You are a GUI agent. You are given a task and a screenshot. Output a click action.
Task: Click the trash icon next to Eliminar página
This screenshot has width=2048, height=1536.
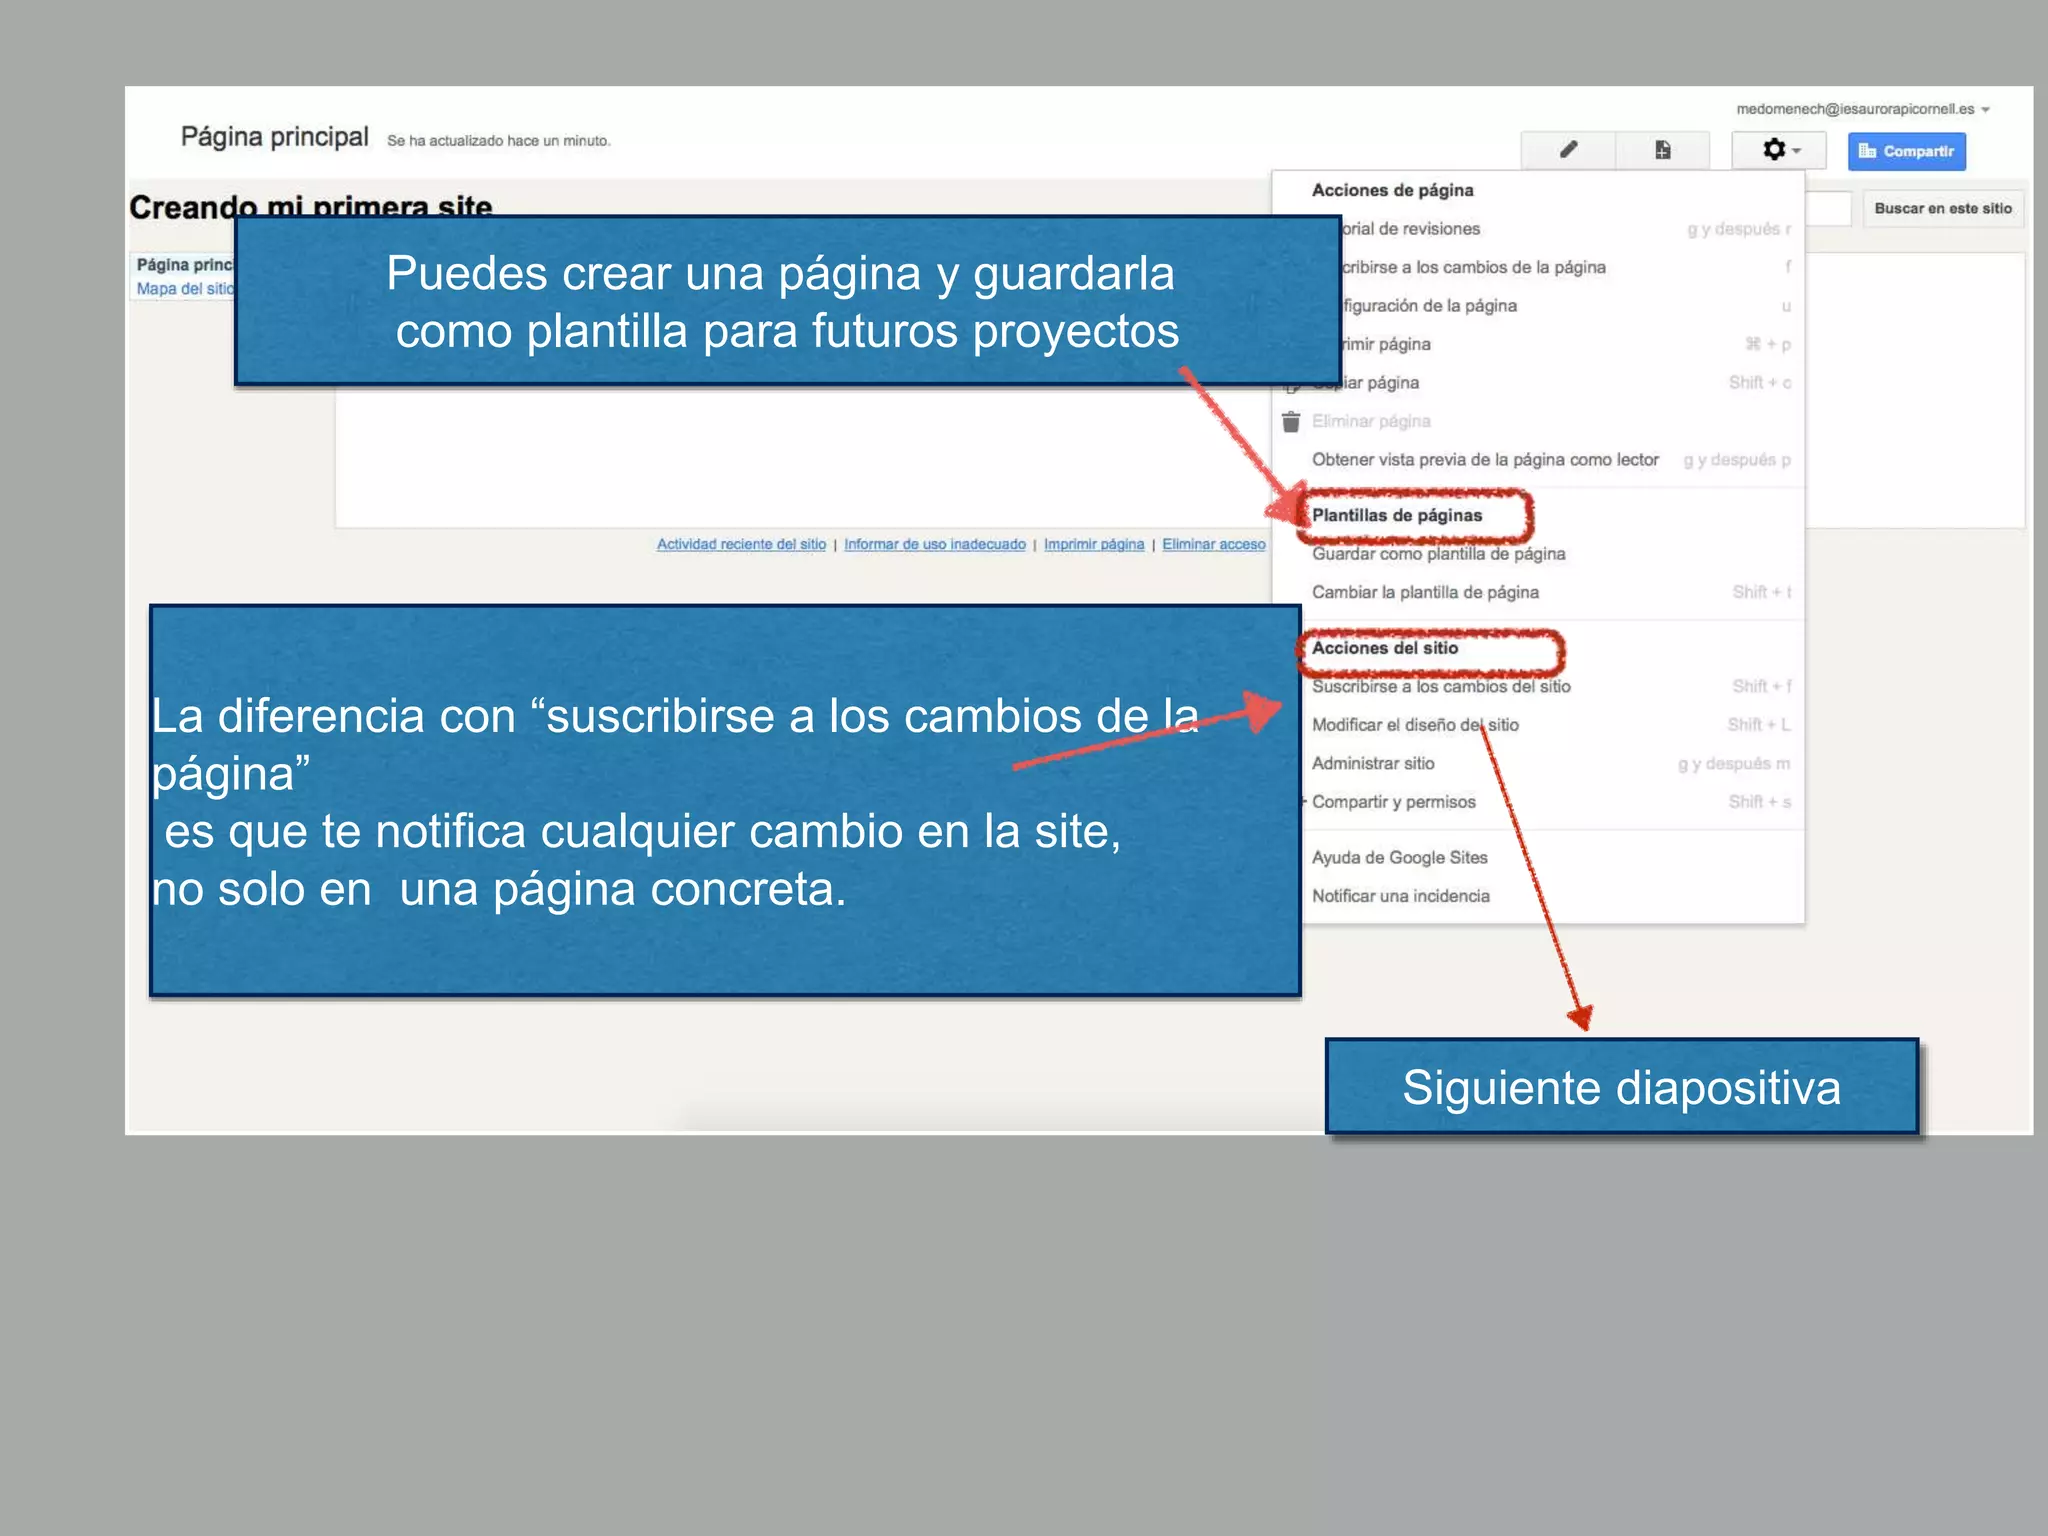1291,421
